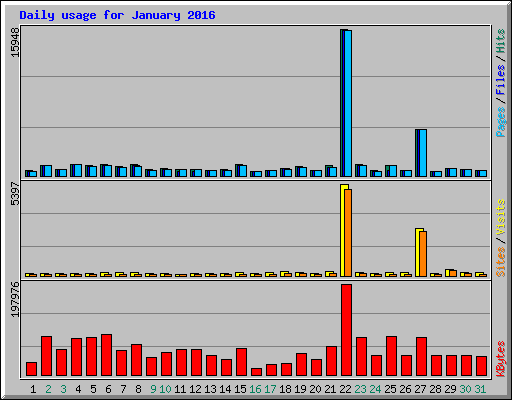Click the red KBytes bar for day 6
Screen dimensions: 512x400
point(106,355)
